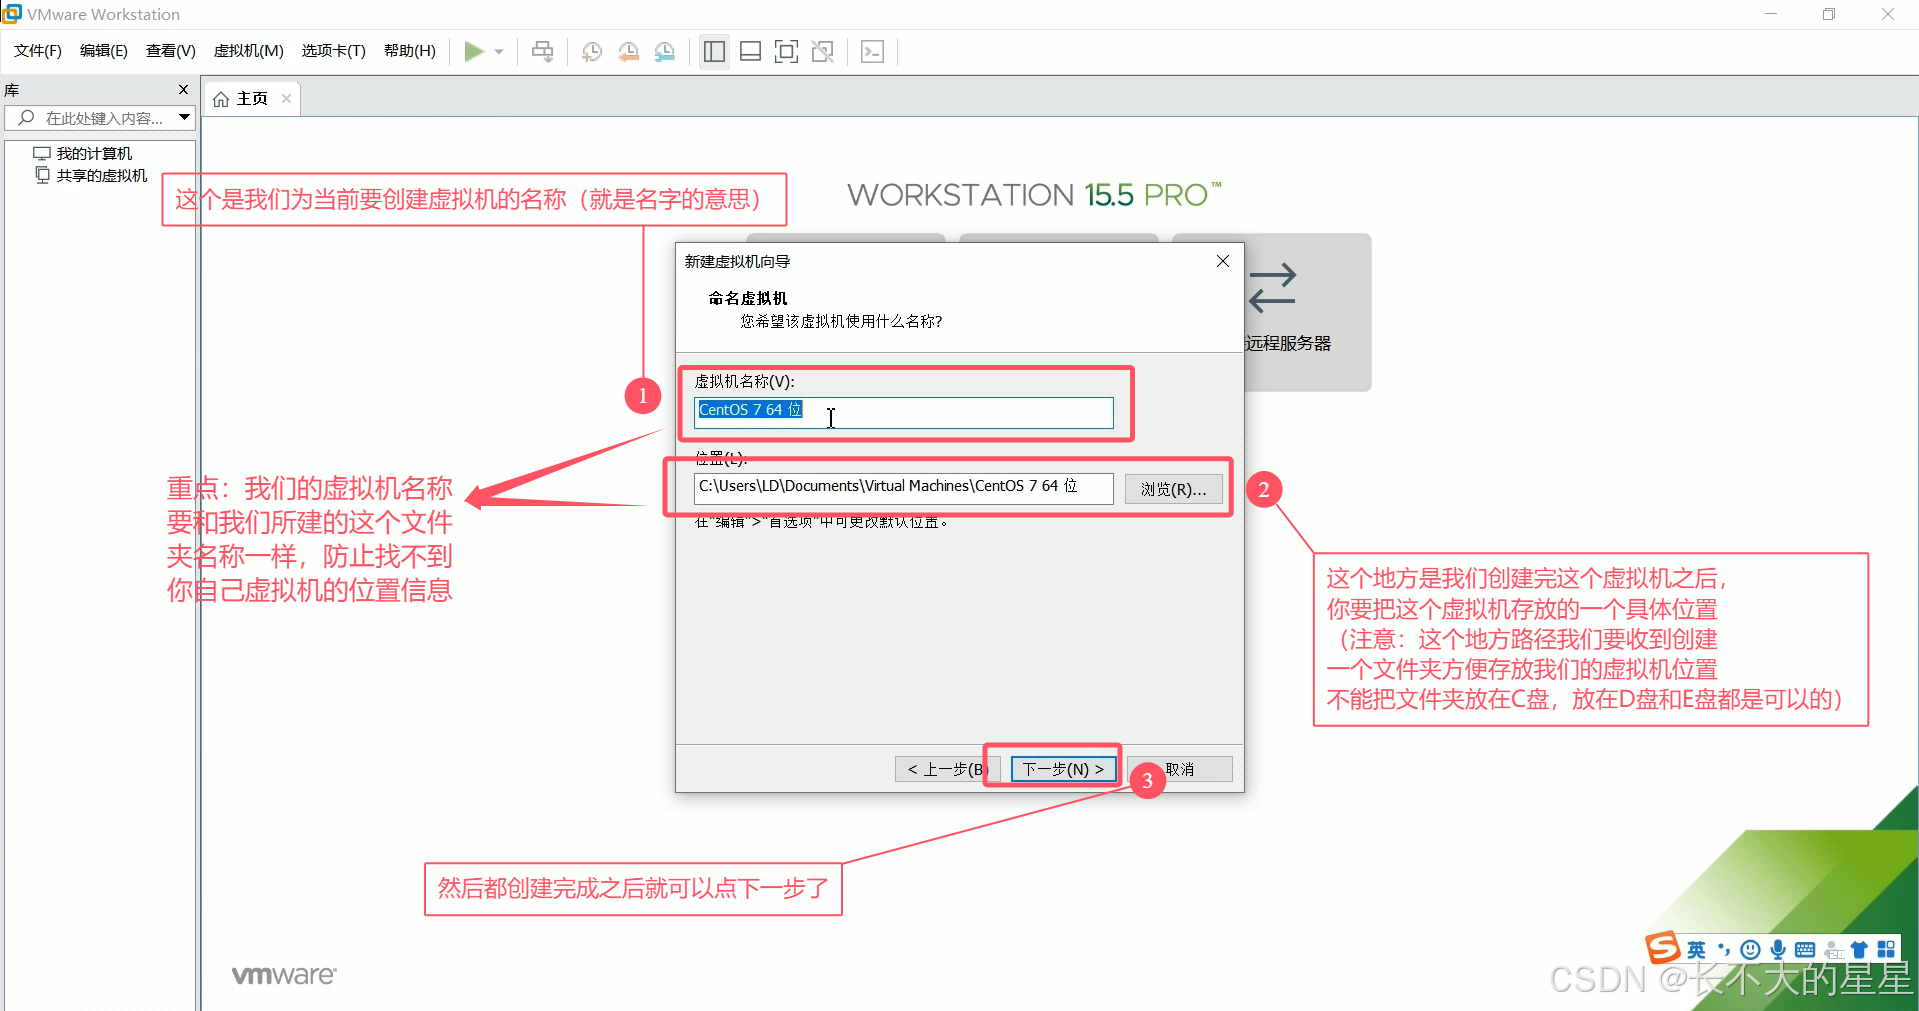The image size is (1919, 1011).
Task: Close the 主页 tab
Action: click(x=286, y=98)
